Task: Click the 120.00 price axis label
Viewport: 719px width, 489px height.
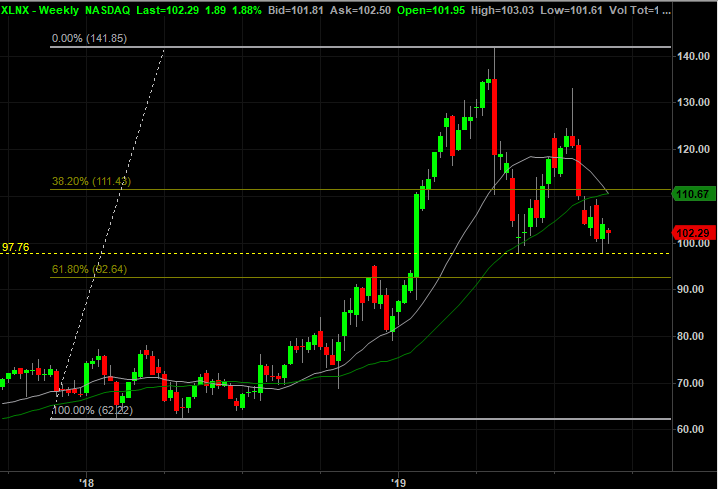Action: [693, 149]
